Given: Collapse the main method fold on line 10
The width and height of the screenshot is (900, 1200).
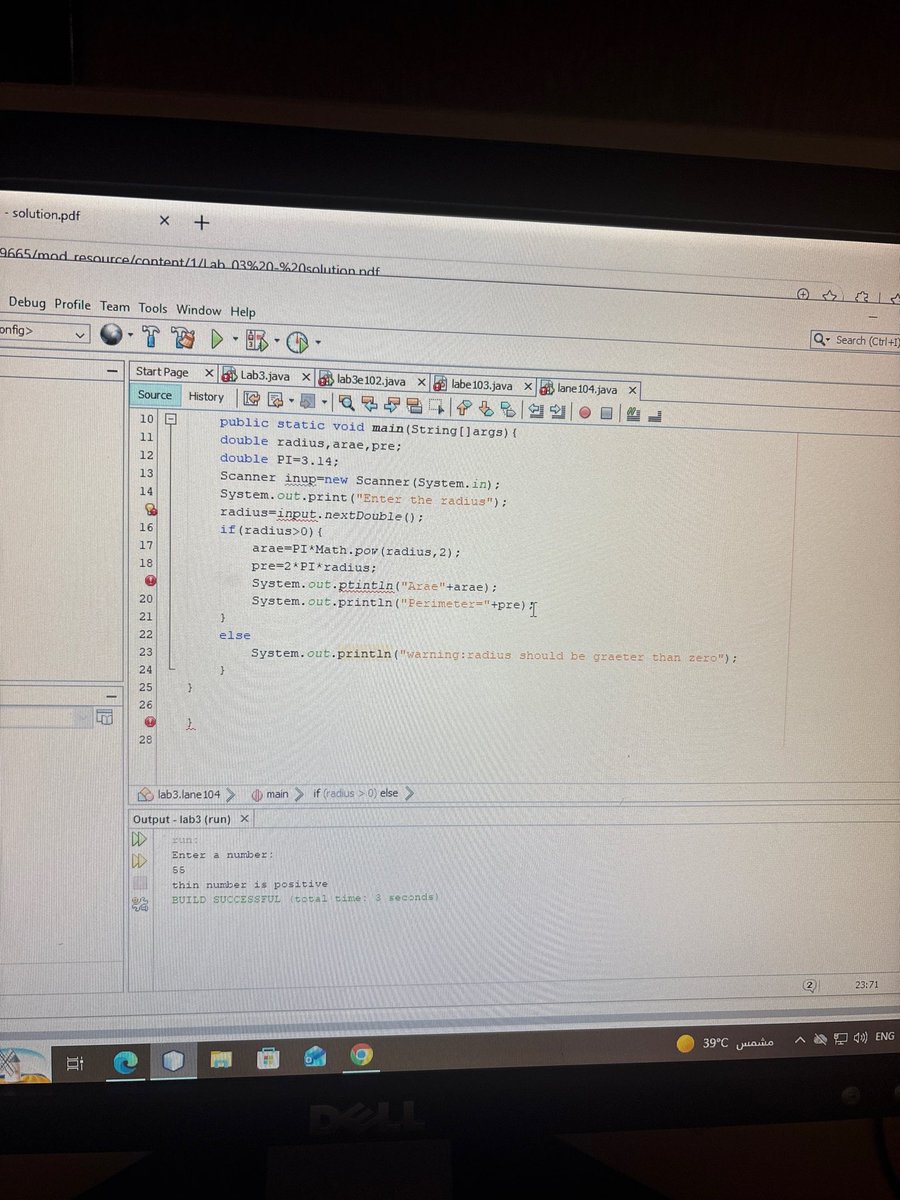Looking at the screenshot, I should (170, 419).
